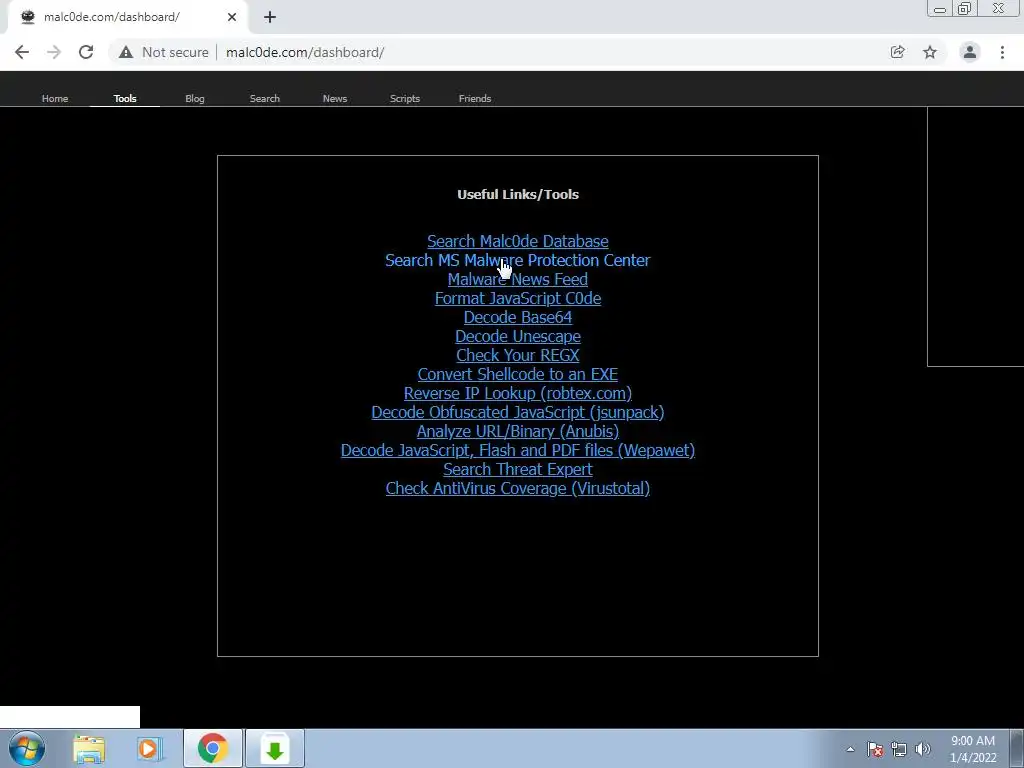Viewport: 1024px width, 768px height.
Task: Go back using the browser back arrow
Action: (x=22, y=52)
